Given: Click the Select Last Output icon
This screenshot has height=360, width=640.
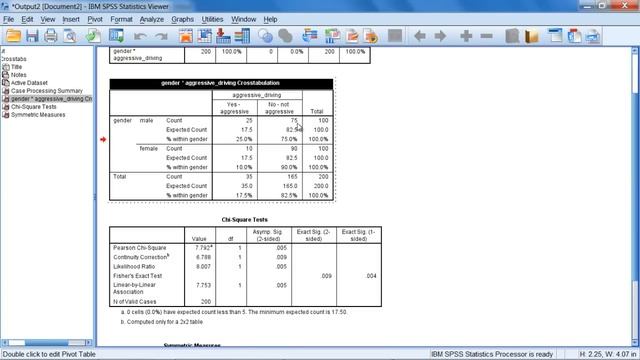Looking at the screenshot, I should pyautogui.click(x=310, y=36).
